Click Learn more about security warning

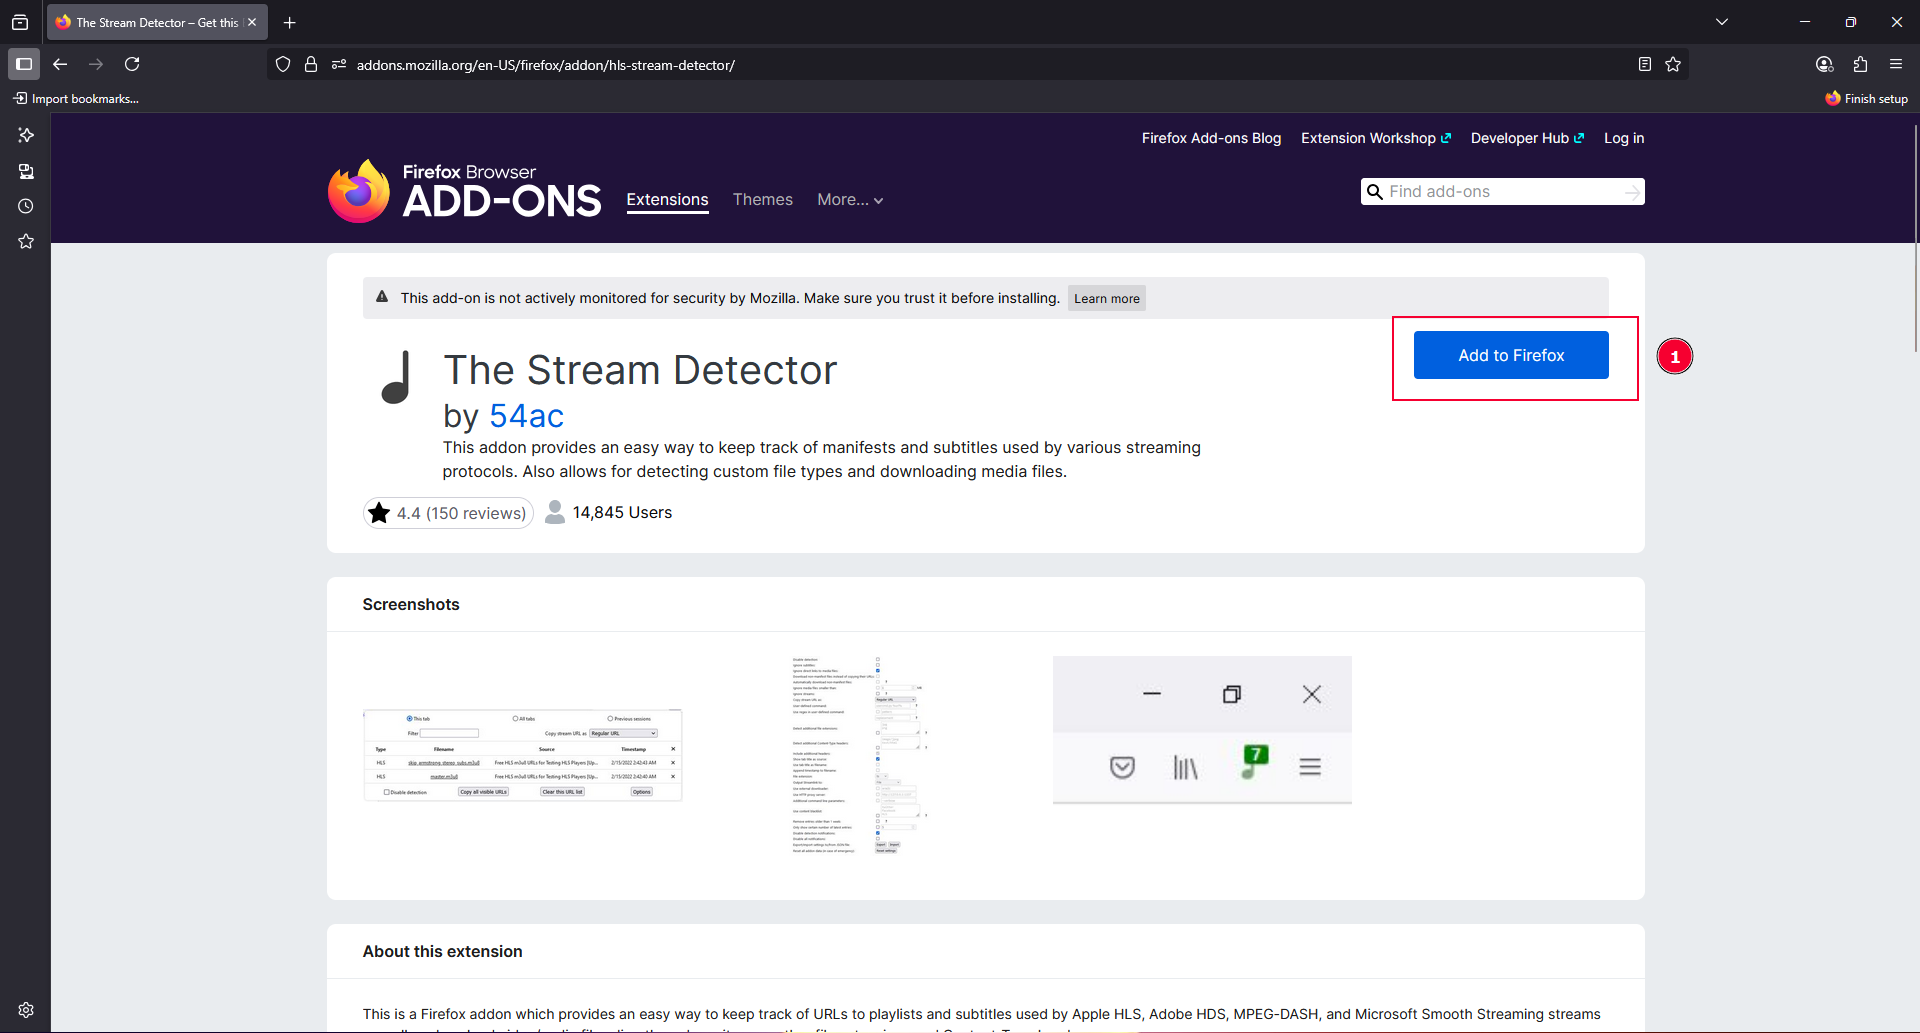(x=1106, y=298)
